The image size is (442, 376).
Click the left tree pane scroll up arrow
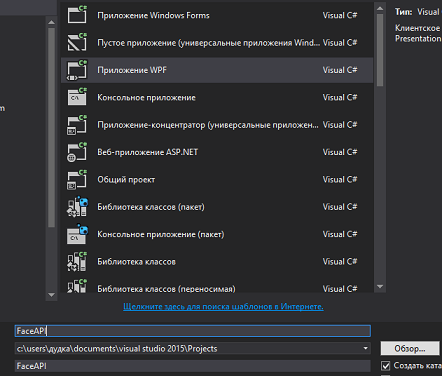(51, 22)
